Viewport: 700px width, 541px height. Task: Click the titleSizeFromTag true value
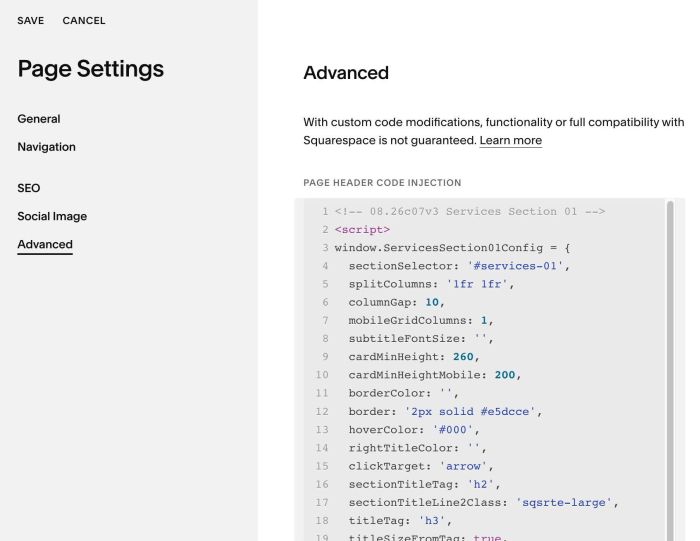coord(487,537)
